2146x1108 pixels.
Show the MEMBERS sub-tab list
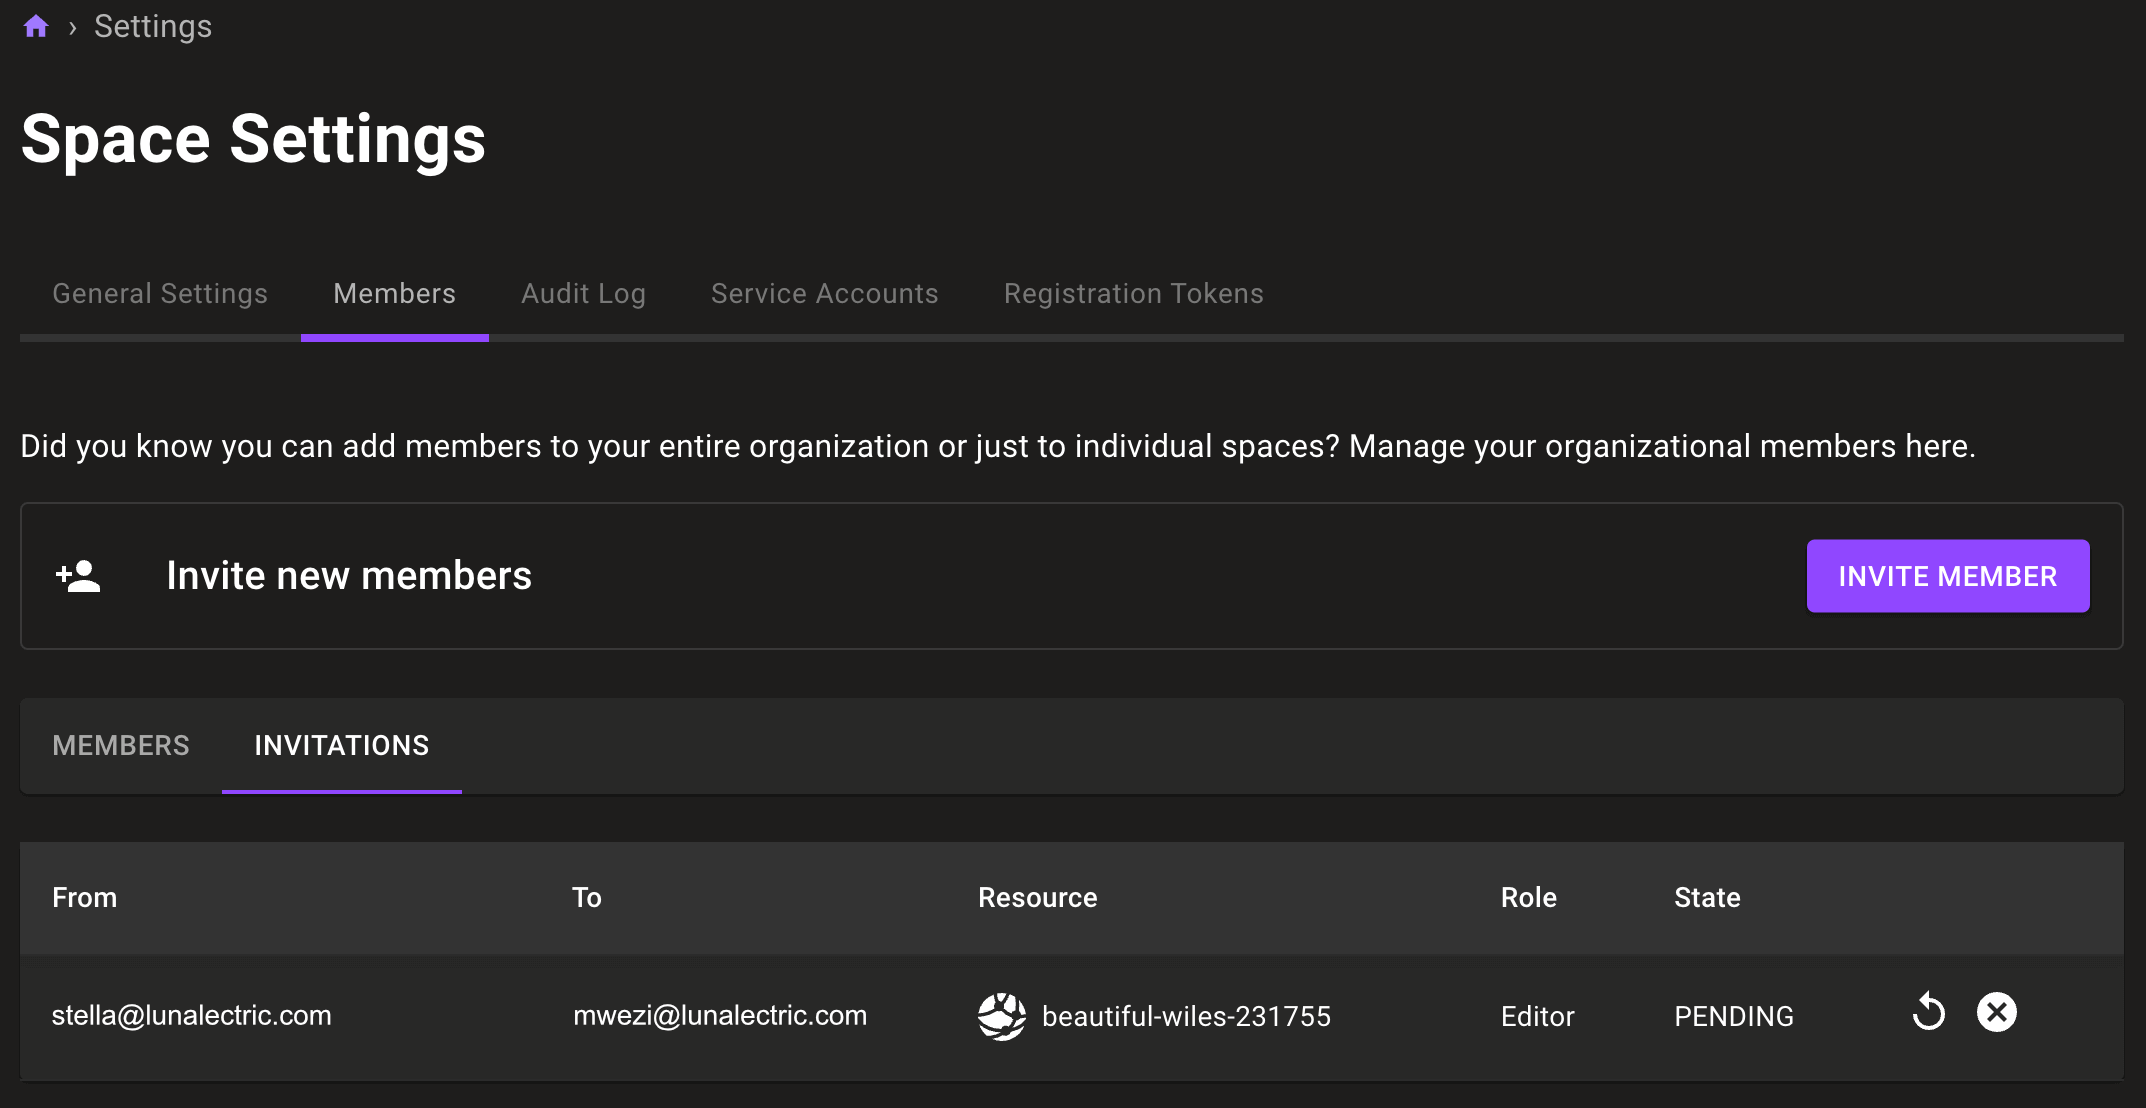121,746
